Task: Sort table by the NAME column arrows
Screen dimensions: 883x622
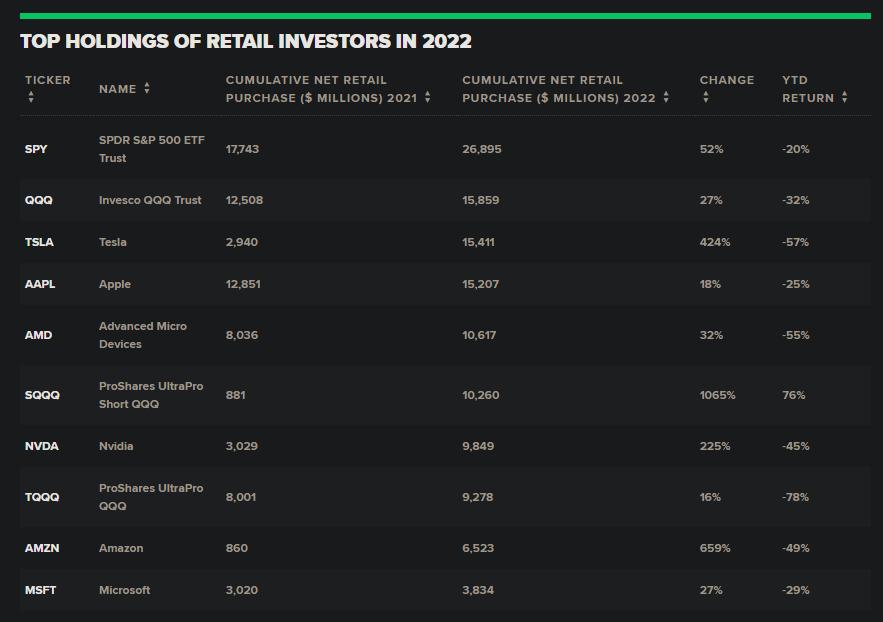Action: (x=147, y=88)
